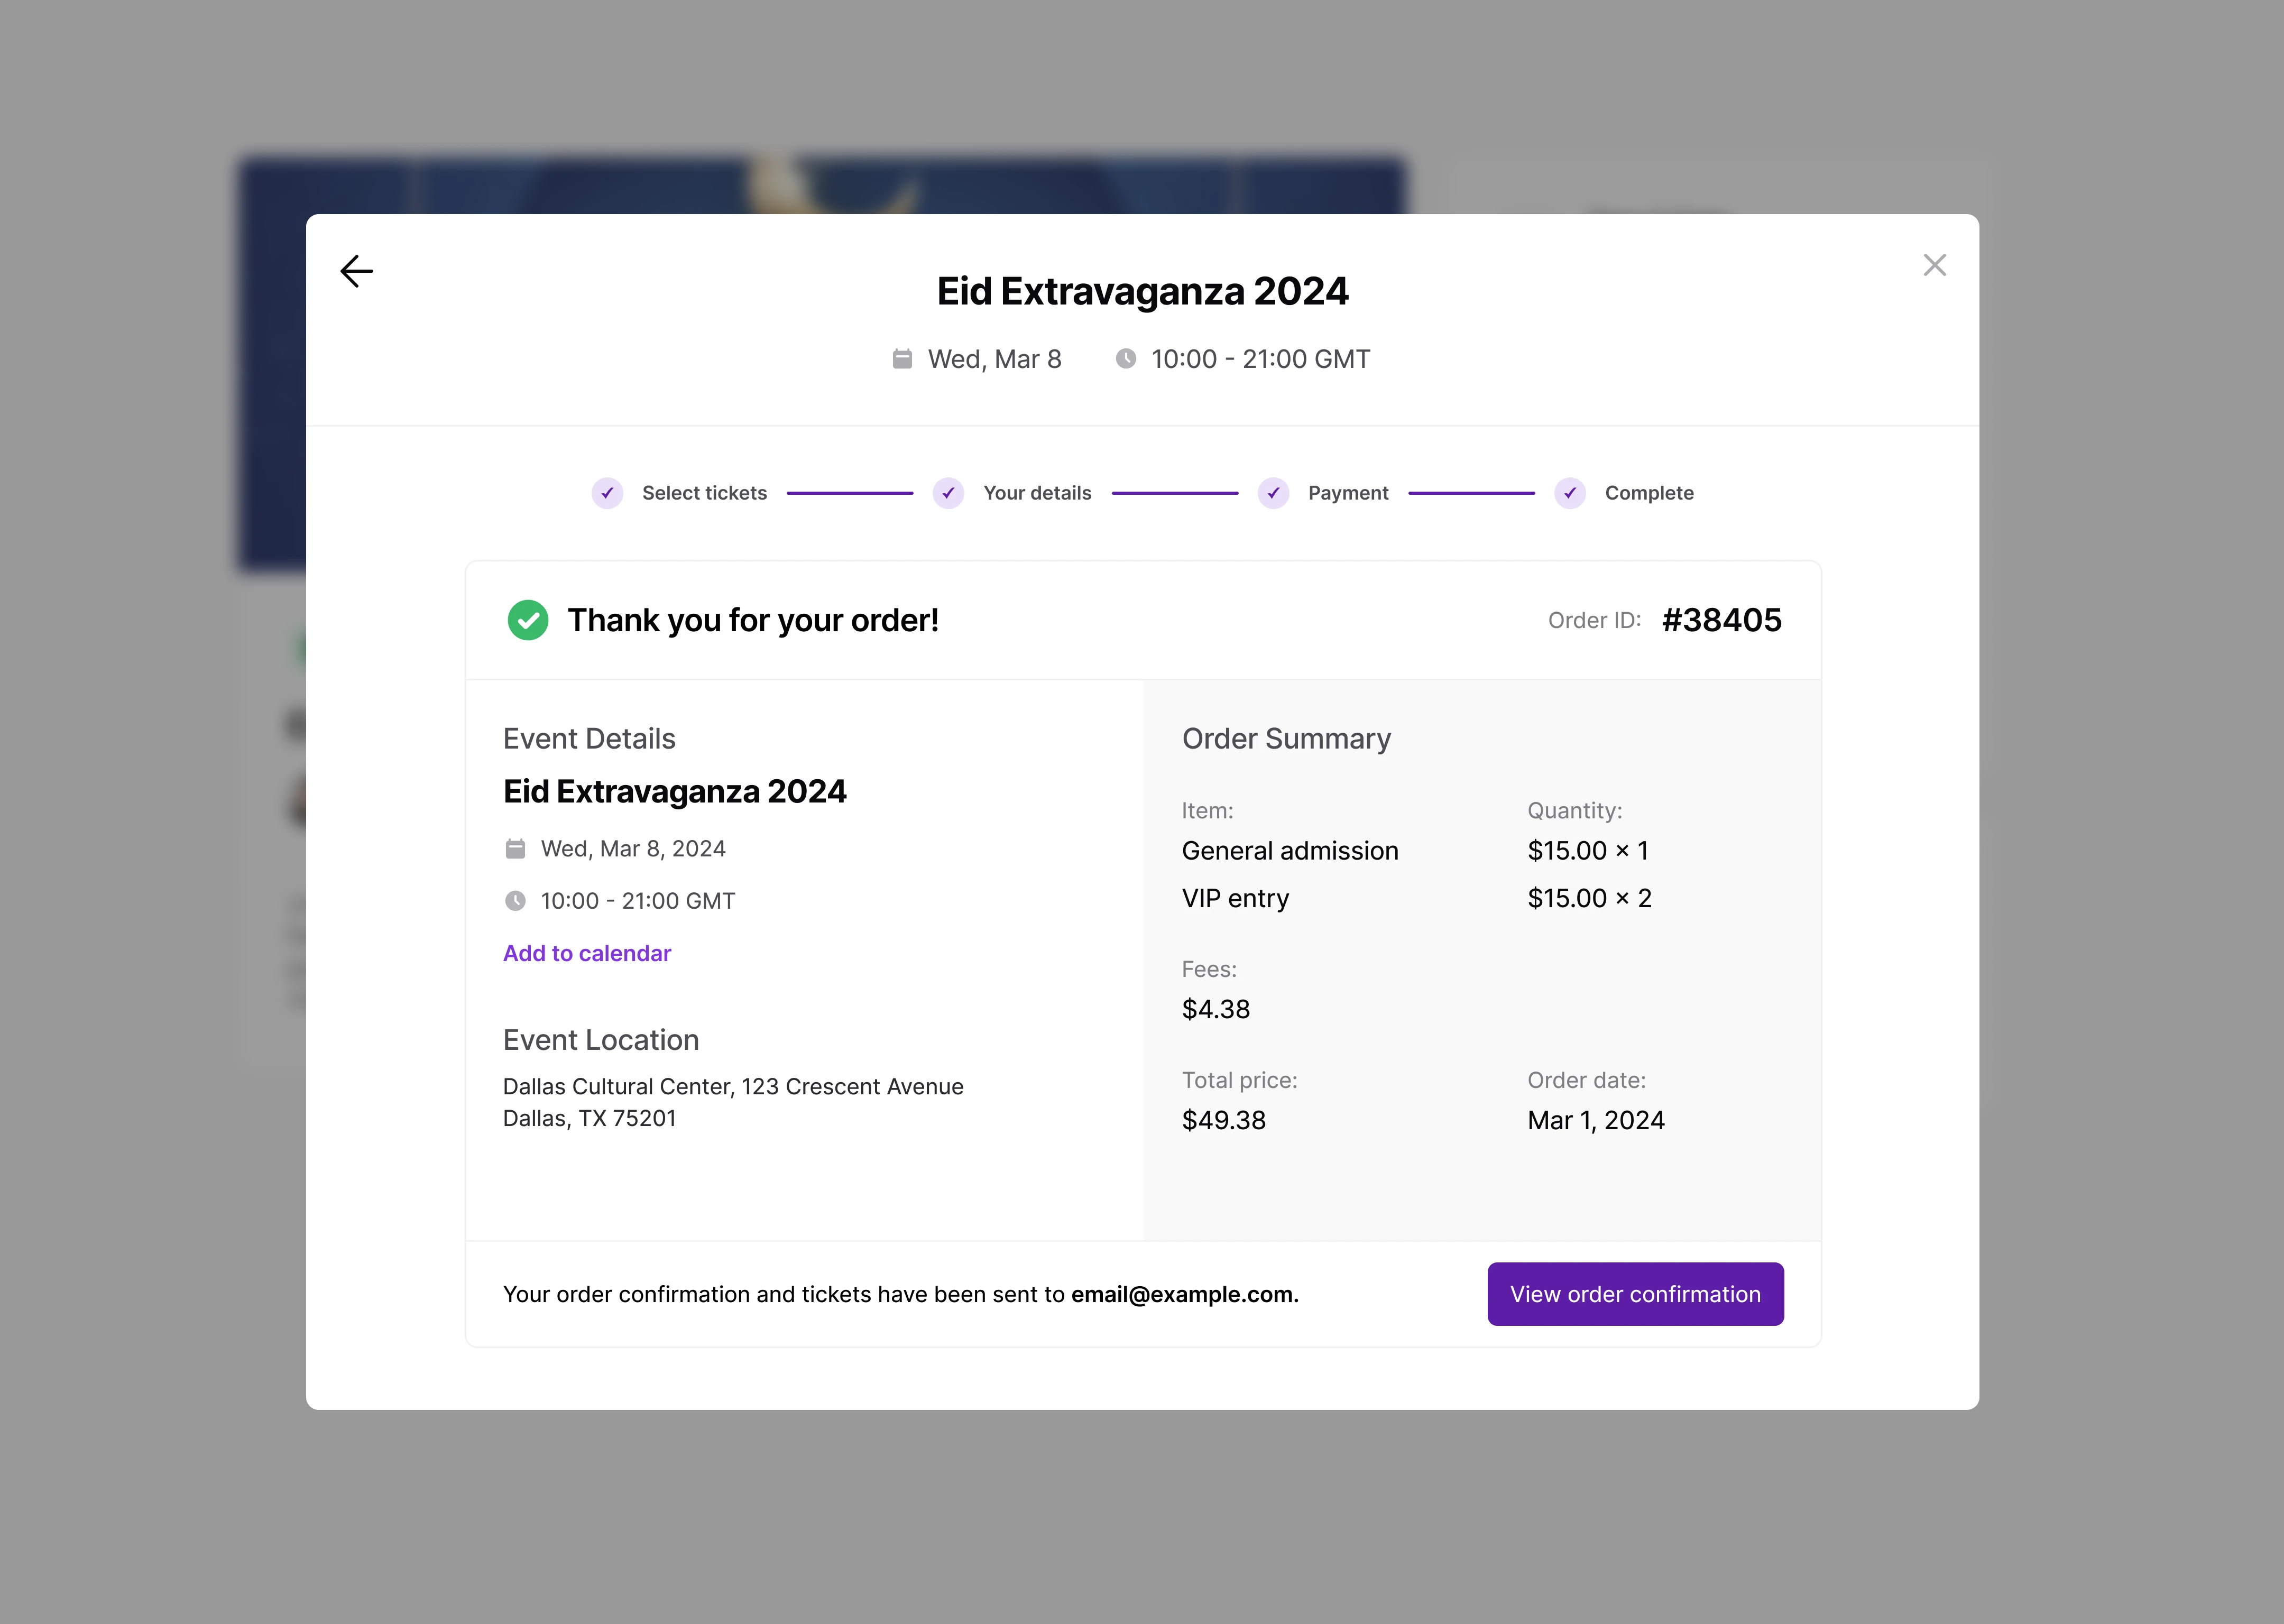The width and height of the screenshot is (2284, 1624).
Task: Click the green checkmark beside thank you message
Action: (x=529, y=620)
